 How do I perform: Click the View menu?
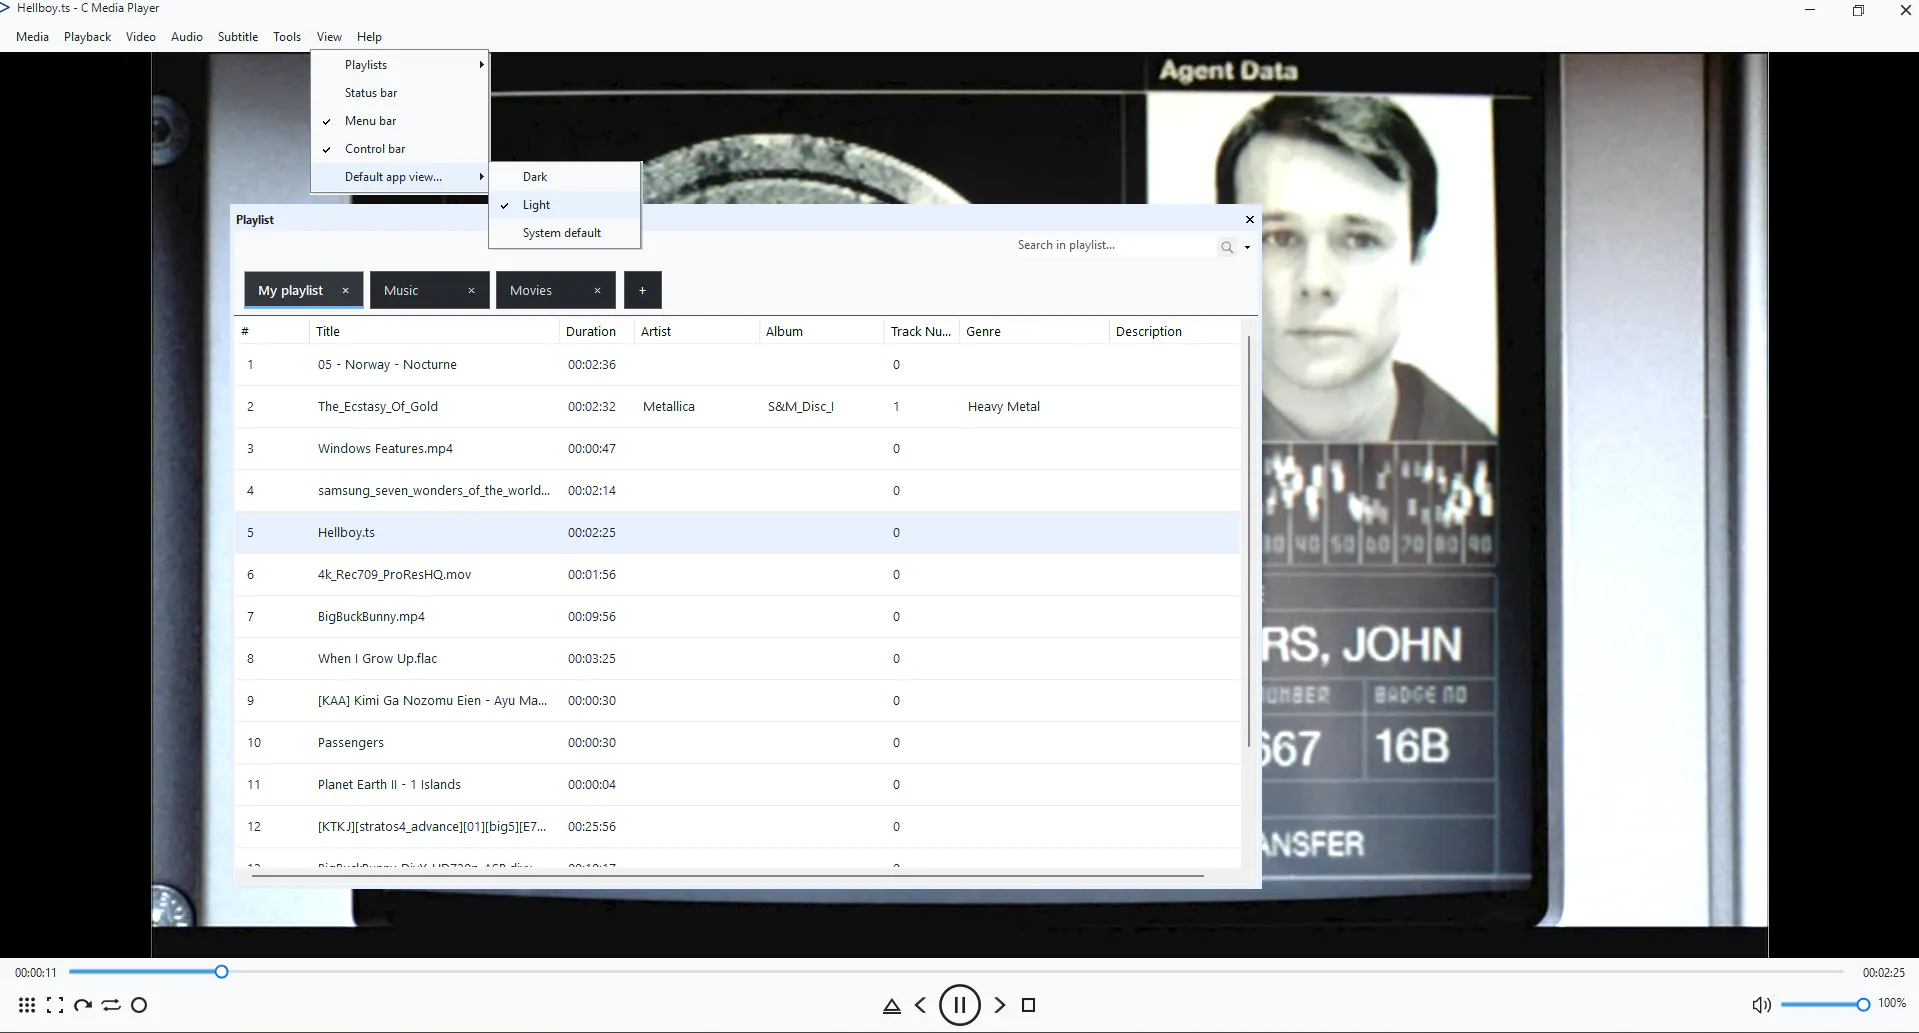click(x=329, y=37)
